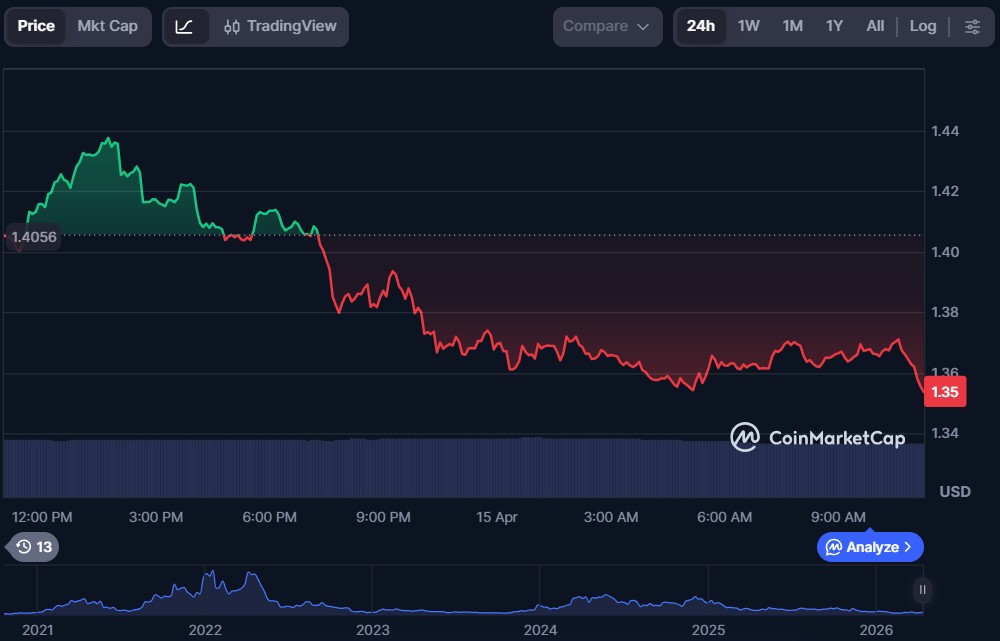
Task: Expand Analyze chevron arrow
Action: (x=907, y=547)
